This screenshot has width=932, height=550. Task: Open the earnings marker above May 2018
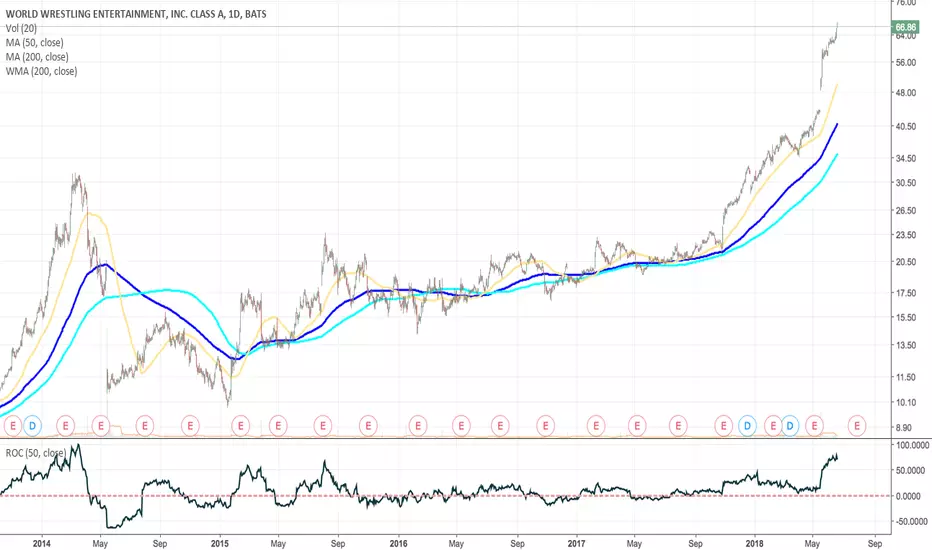(x=814, y=426)
